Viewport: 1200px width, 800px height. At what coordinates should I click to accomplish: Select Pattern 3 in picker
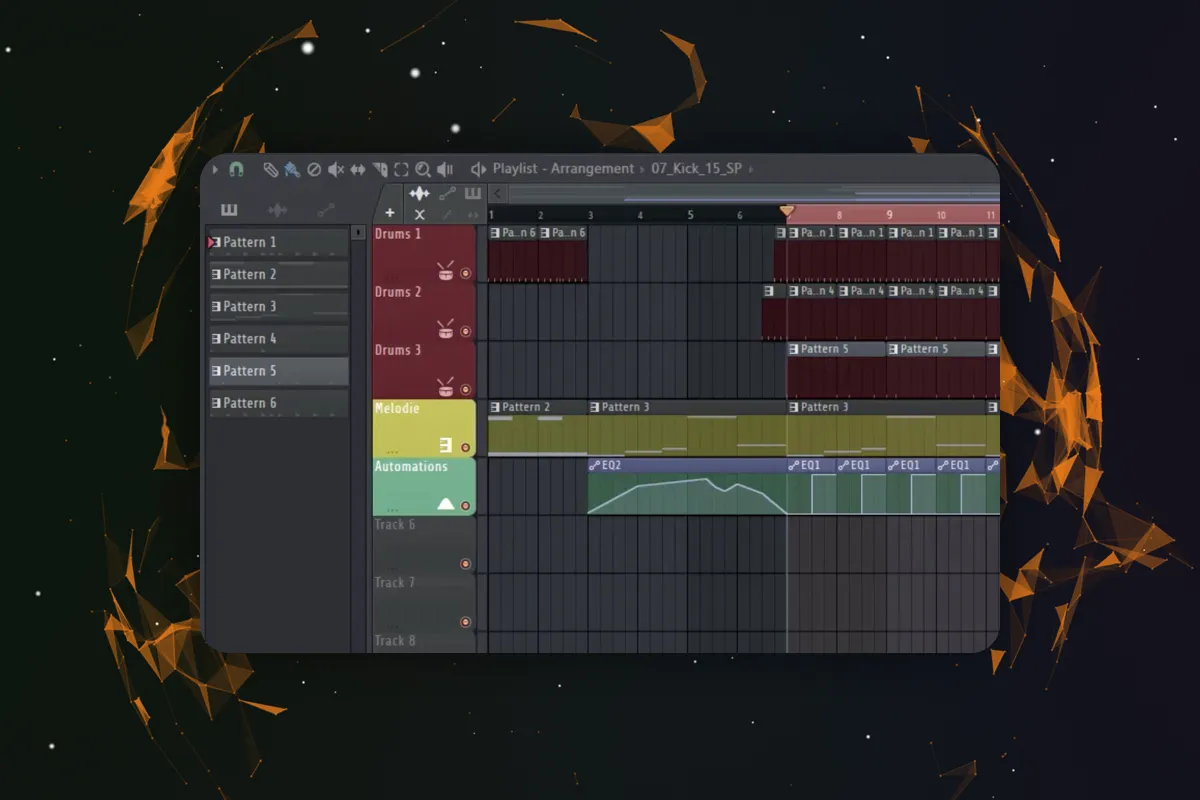[x=278, y=306]
